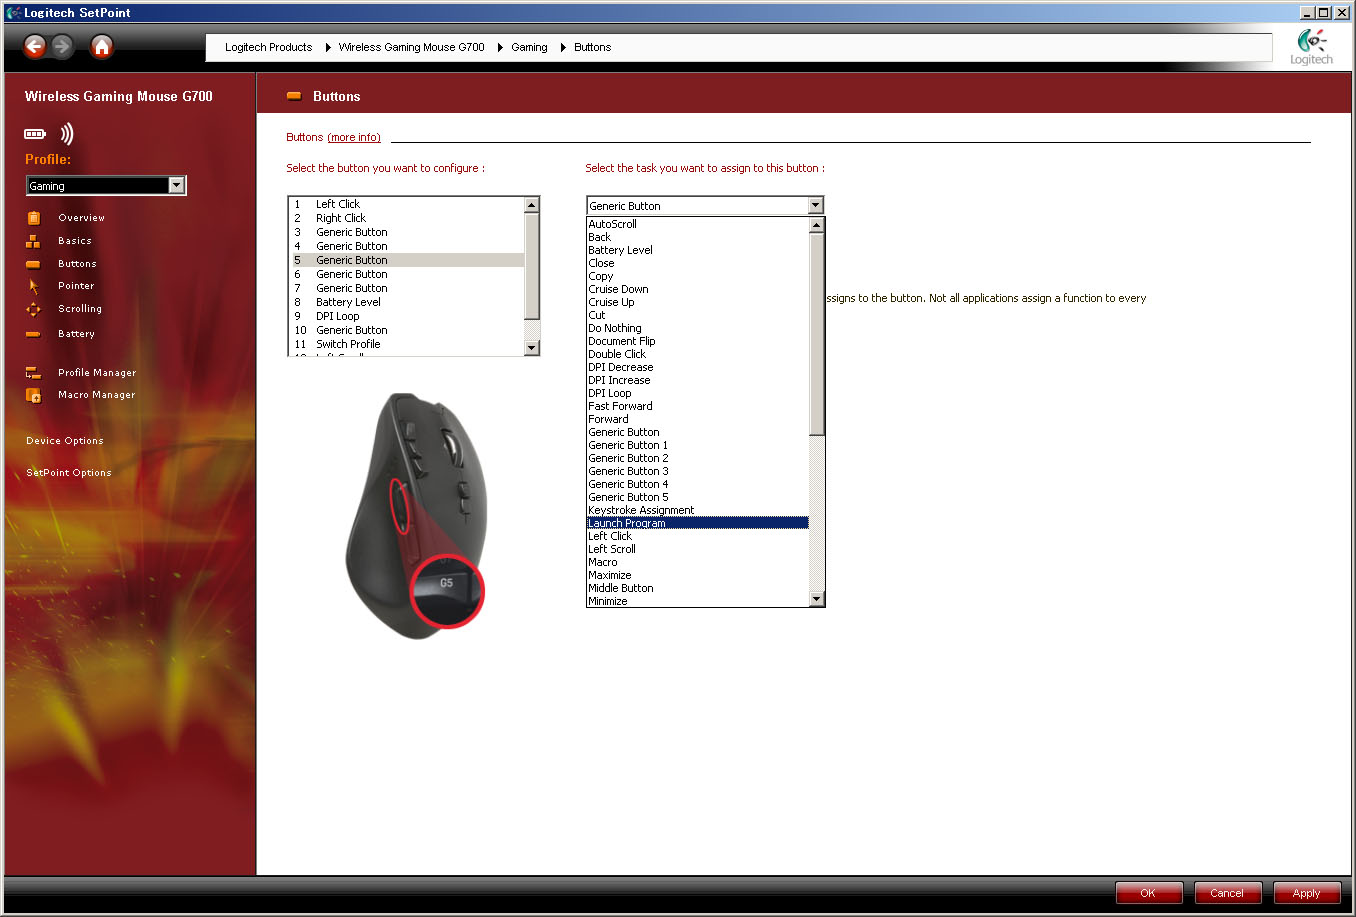1356x917 pixels.
Task: Choose Keystroke Assignment task
Action: (698, 510)
